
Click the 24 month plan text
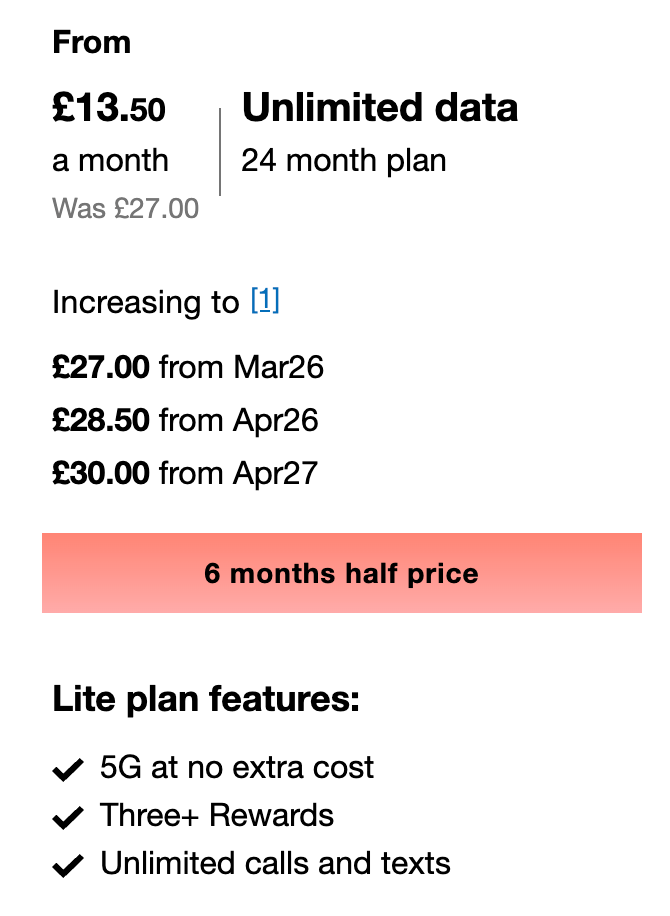(x=344, y=161)
